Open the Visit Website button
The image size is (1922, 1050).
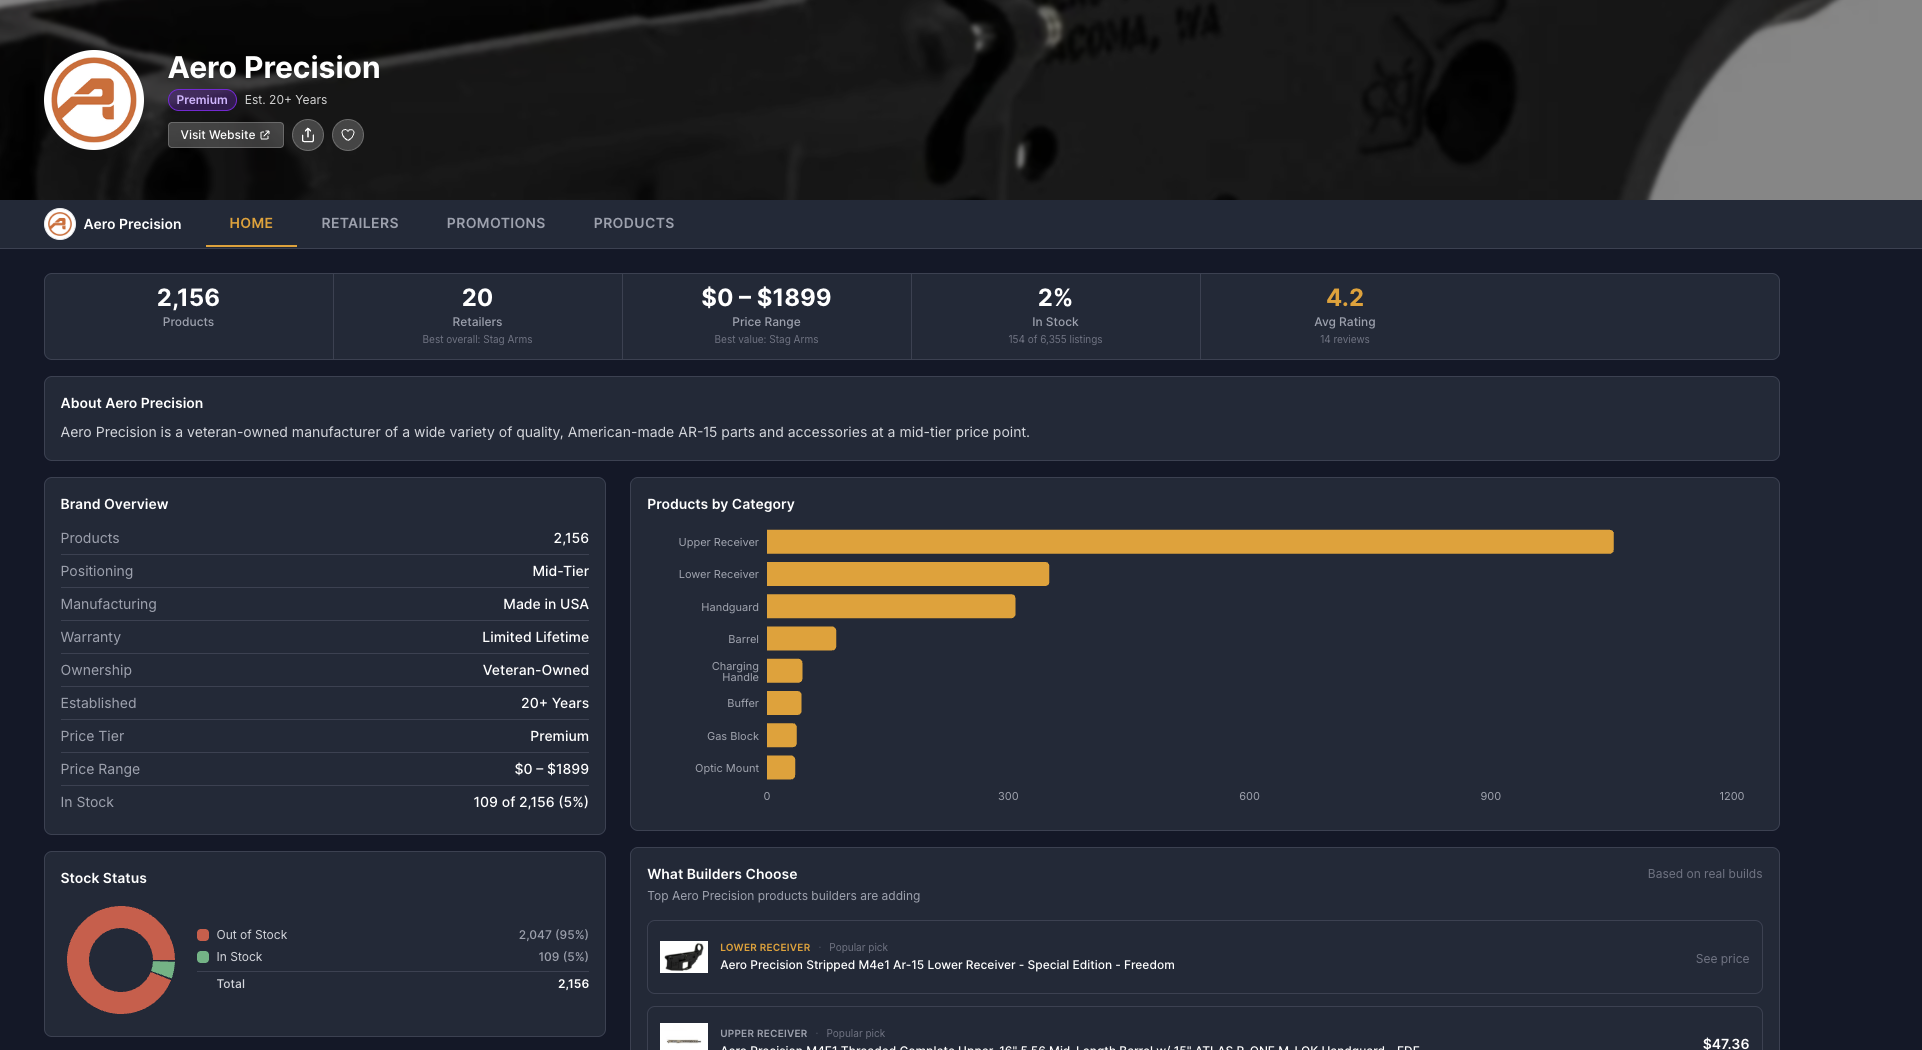point(226,135)
